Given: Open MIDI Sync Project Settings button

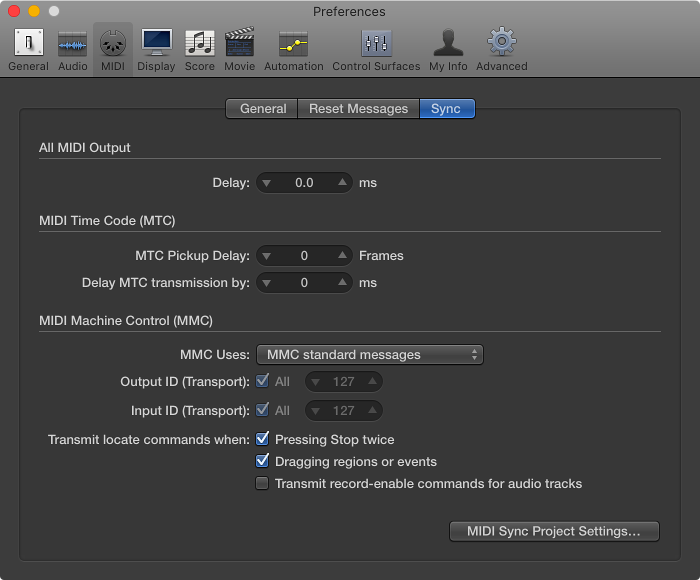Looking at the screenshot, I should pos(554,531).
